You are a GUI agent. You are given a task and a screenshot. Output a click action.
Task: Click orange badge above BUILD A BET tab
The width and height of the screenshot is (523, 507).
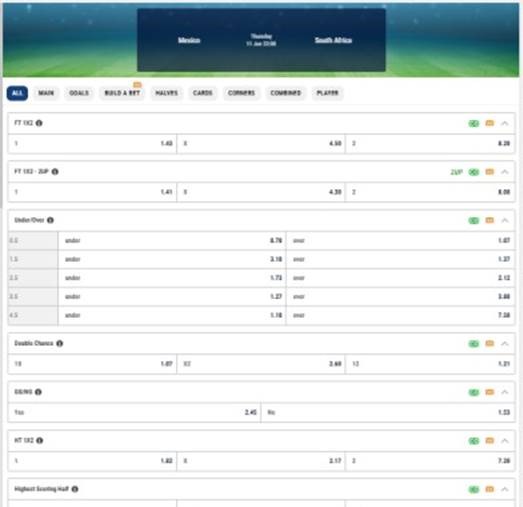pyautogui.click(x=137, y=85)
